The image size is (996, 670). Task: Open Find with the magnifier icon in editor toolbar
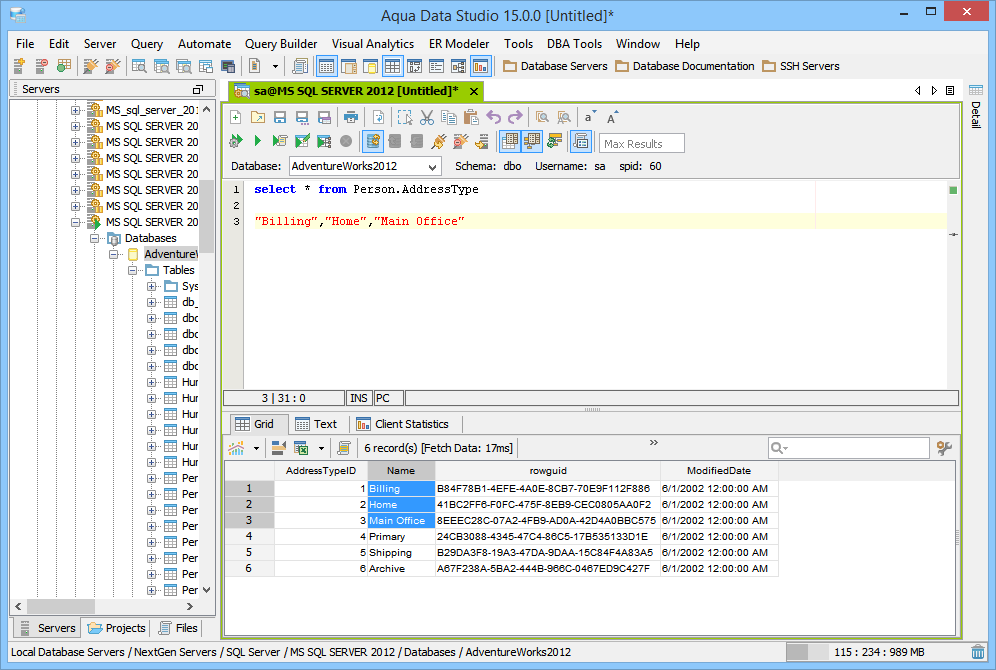(x=542, y=117)
